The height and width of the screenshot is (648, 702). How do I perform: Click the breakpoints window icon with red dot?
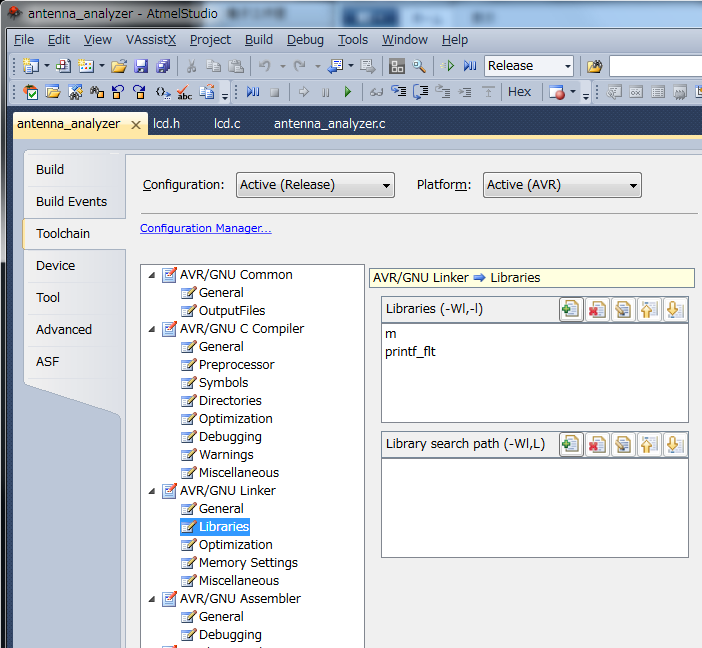[556, 92]
